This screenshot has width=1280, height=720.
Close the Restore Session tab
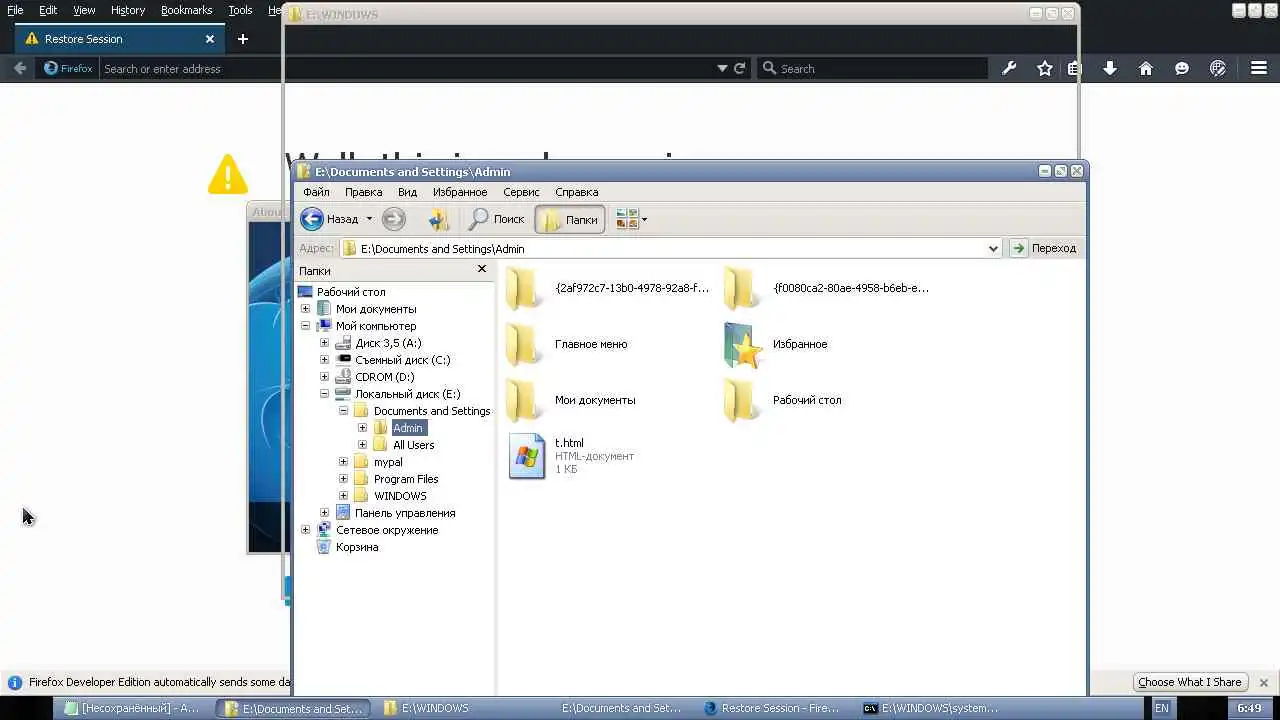tap(210, 39)
